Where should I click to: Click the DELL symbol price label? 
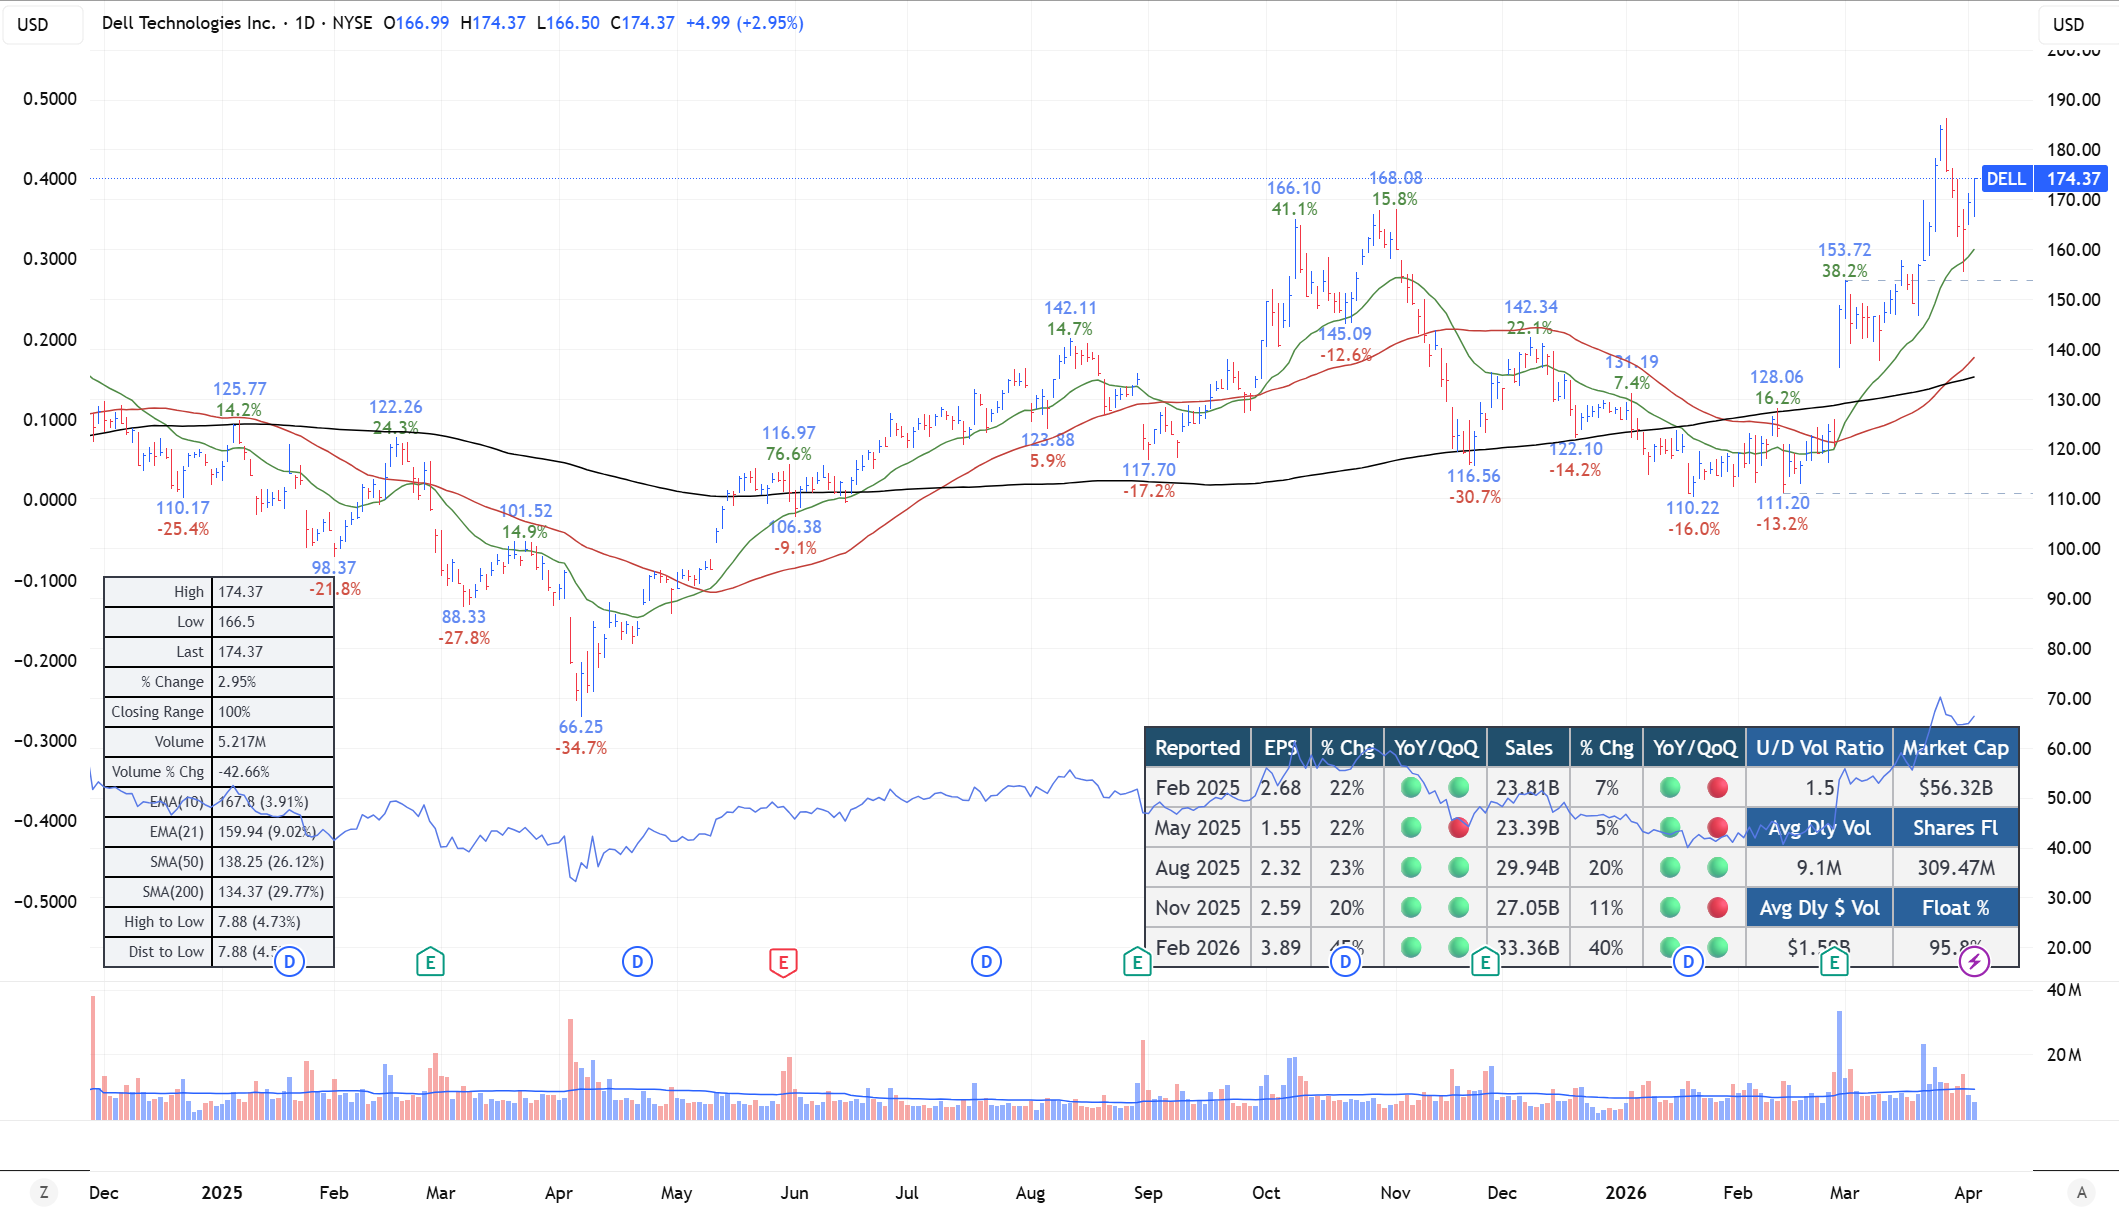tap(2005, 179)
